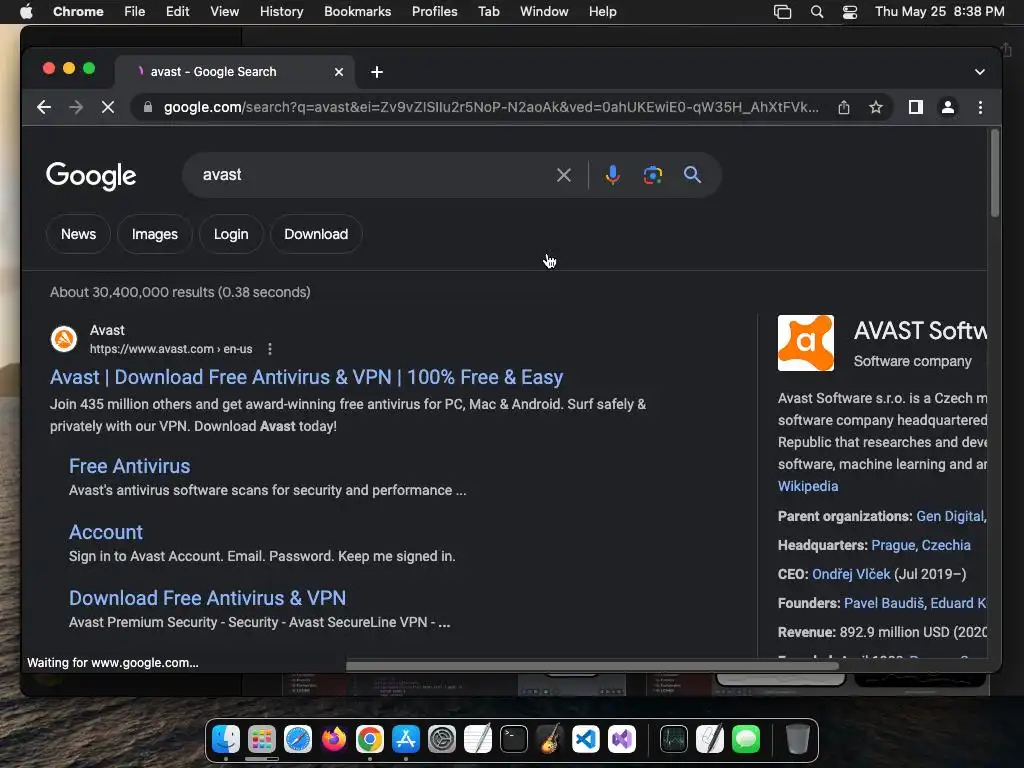Open Activity Monitor from the Dock
Viewport: 1024px width, 768px height.
673,739
